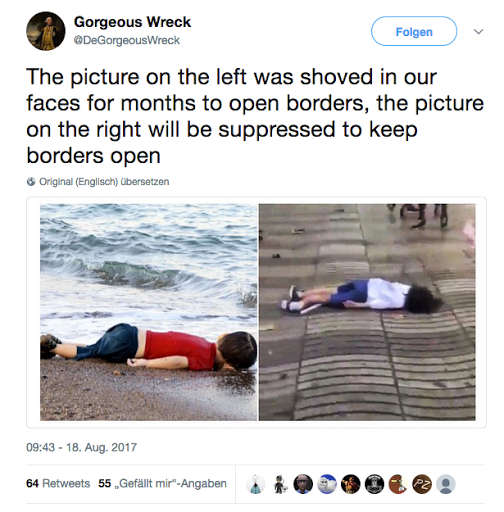
Task: View the 64 Retweets list
Action: [58, 483]
